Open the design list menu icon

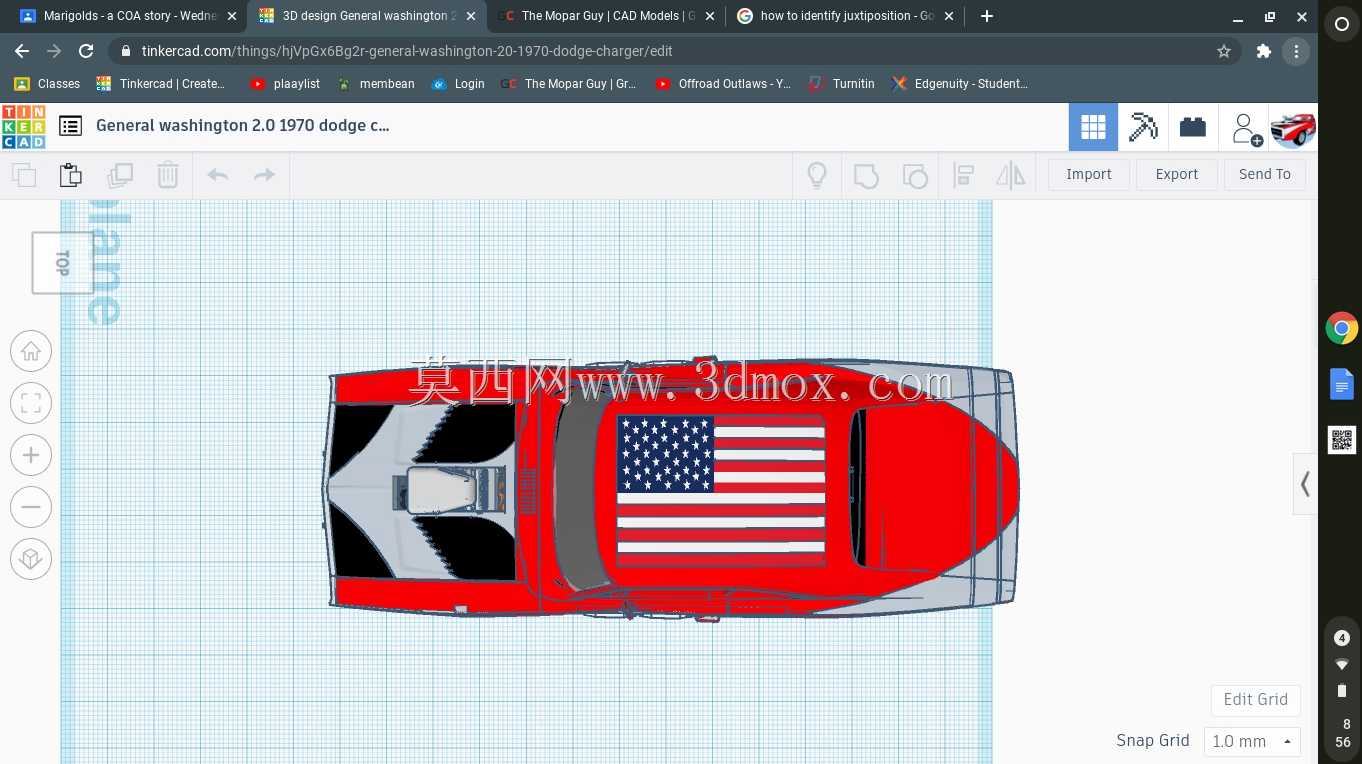[x=70, y=126]
